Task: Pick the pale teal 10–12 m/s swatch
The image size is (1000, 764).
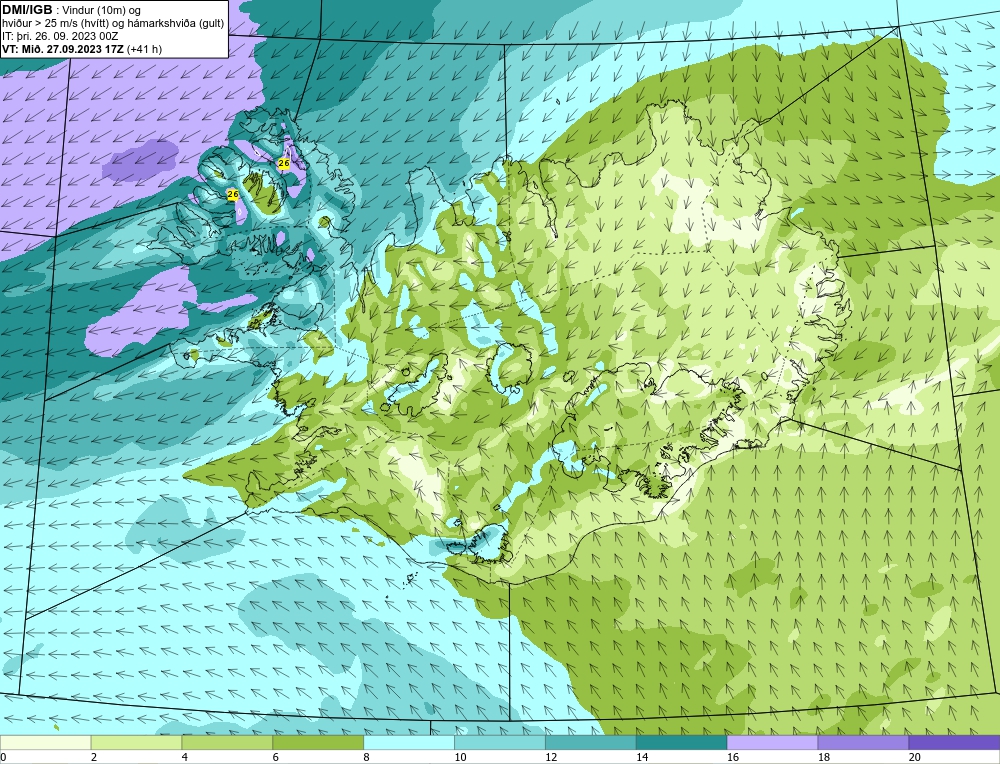Action: point(499,742)
